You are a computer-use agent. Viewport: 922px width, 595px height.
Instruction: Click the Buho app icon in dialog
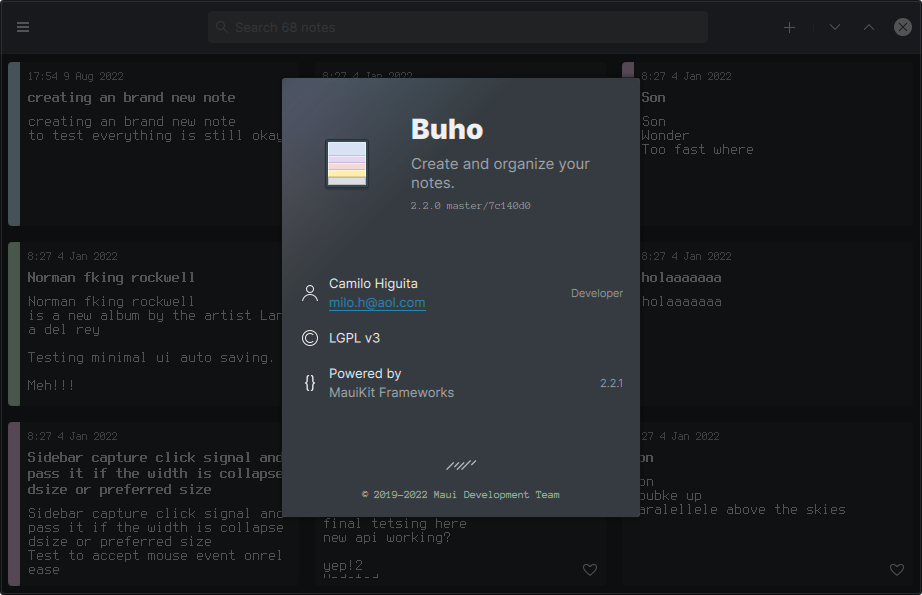point(347,163)
